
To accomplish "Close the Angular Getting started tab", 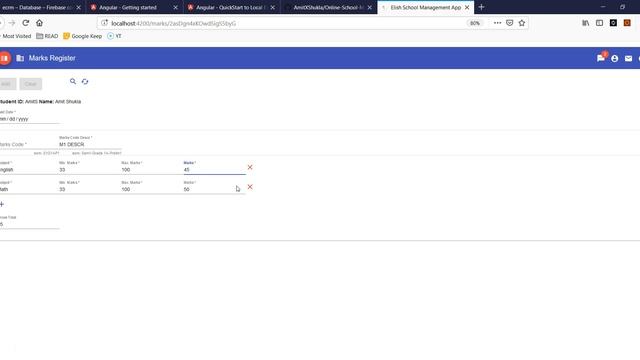I will click(176, 7).
